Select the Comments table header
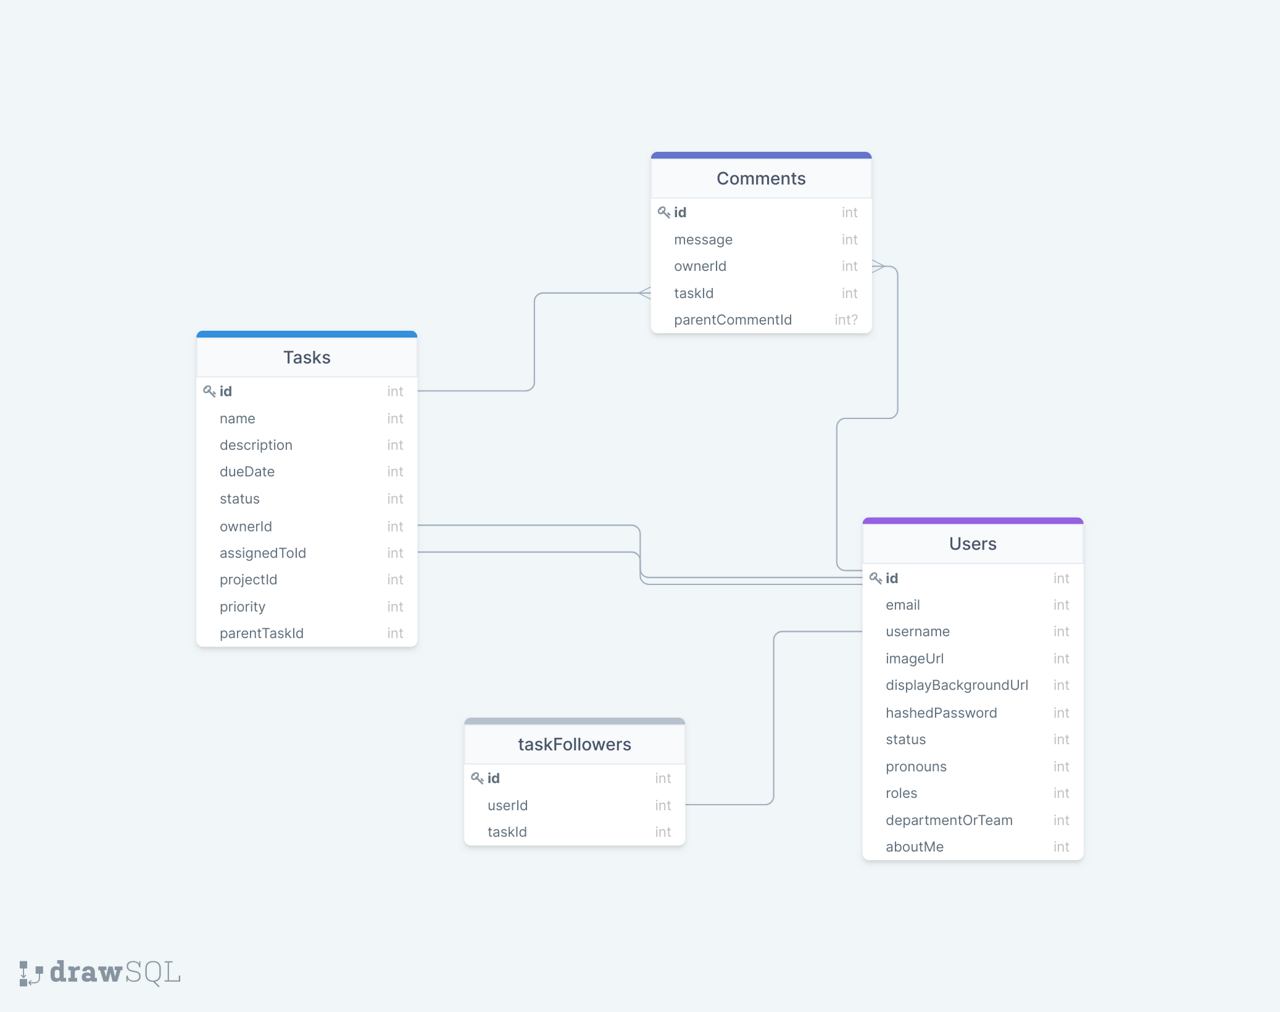This screenshot has height=1012, width=1280. tap(761, 179)
